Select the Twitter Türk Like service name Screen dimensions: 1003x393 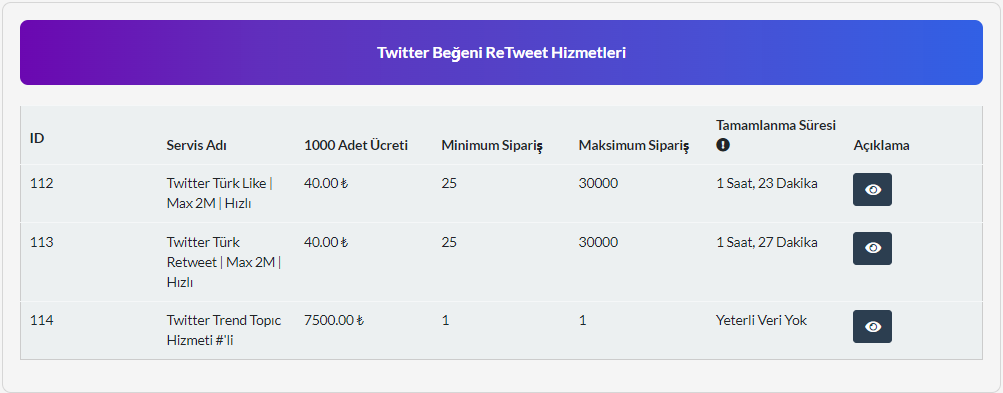219,193
